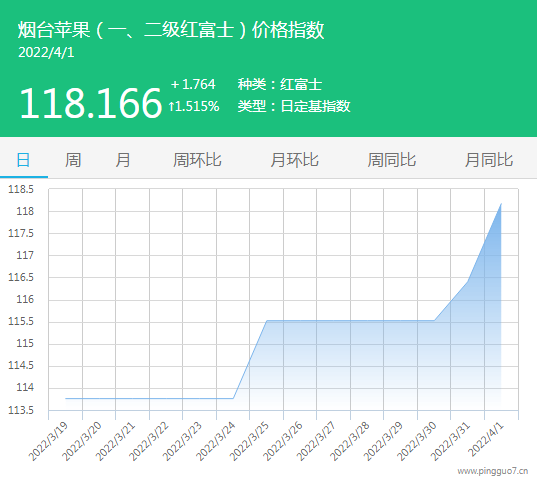Image resolution: width=537 pixels, height=482 pixels.
Task: Open the 月 monthly tab
Action: [x=123, y=160]
